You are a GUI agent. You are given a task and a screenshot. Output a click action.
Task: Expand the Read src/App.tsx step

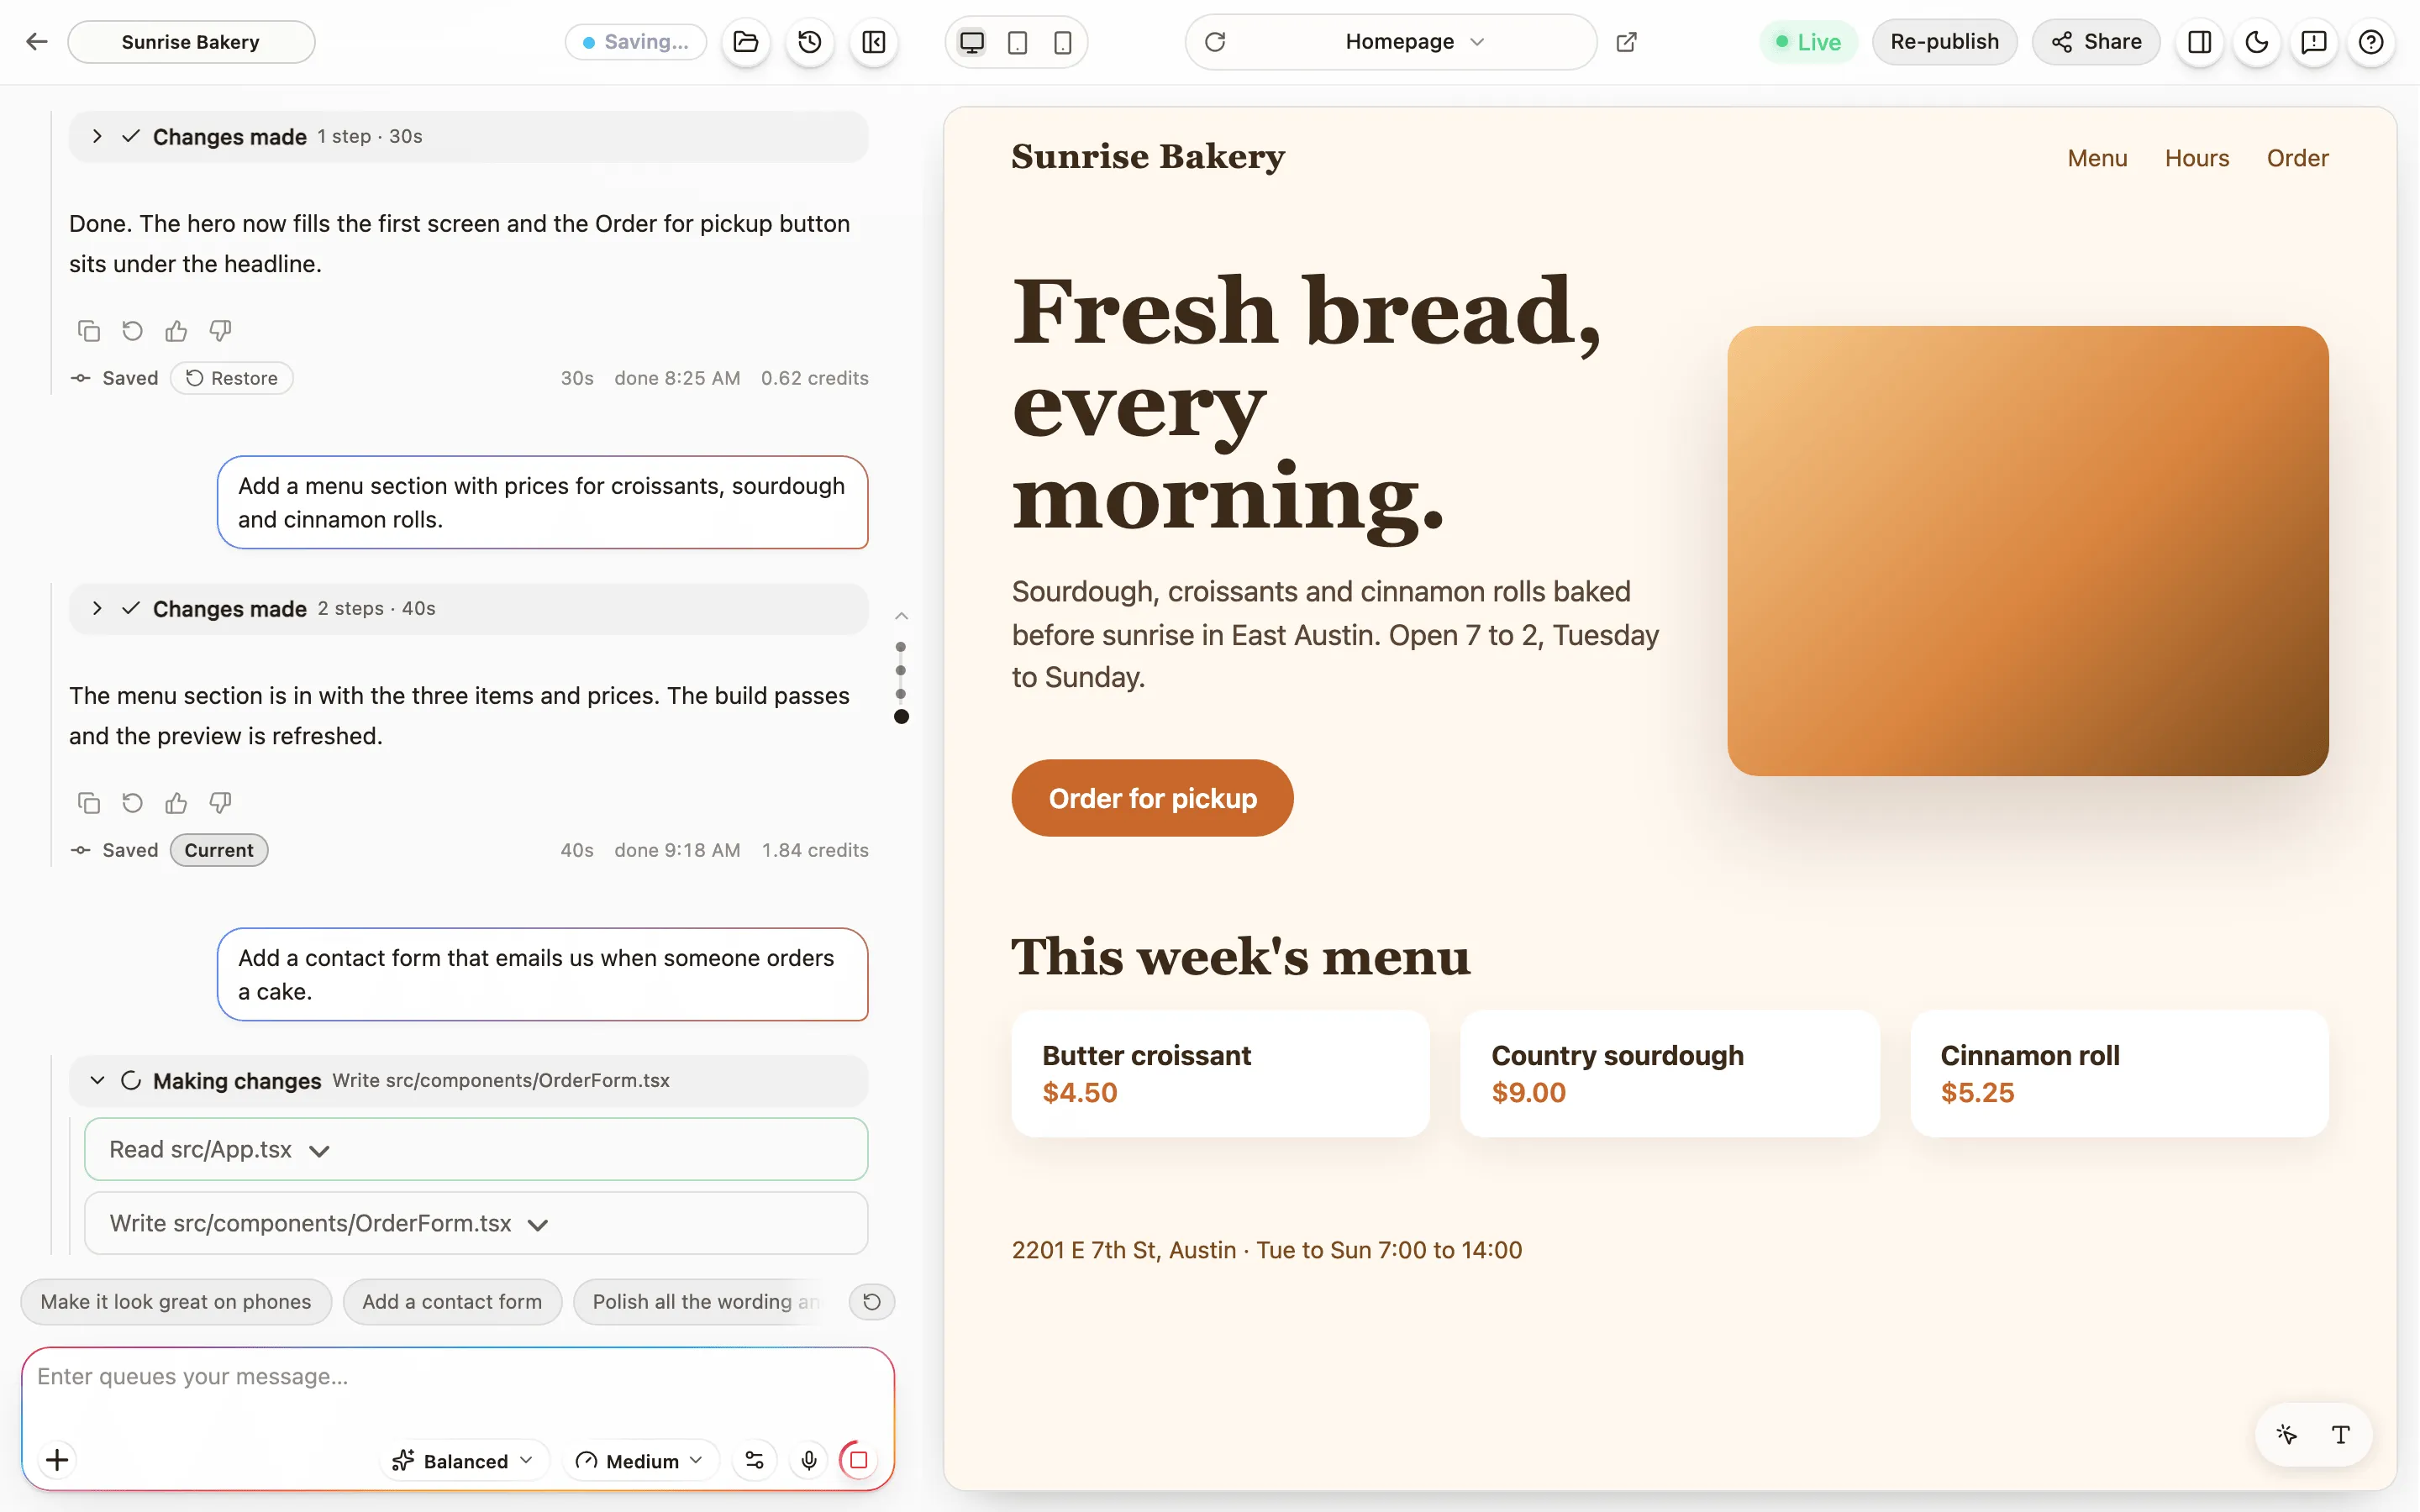point(476,1149)
